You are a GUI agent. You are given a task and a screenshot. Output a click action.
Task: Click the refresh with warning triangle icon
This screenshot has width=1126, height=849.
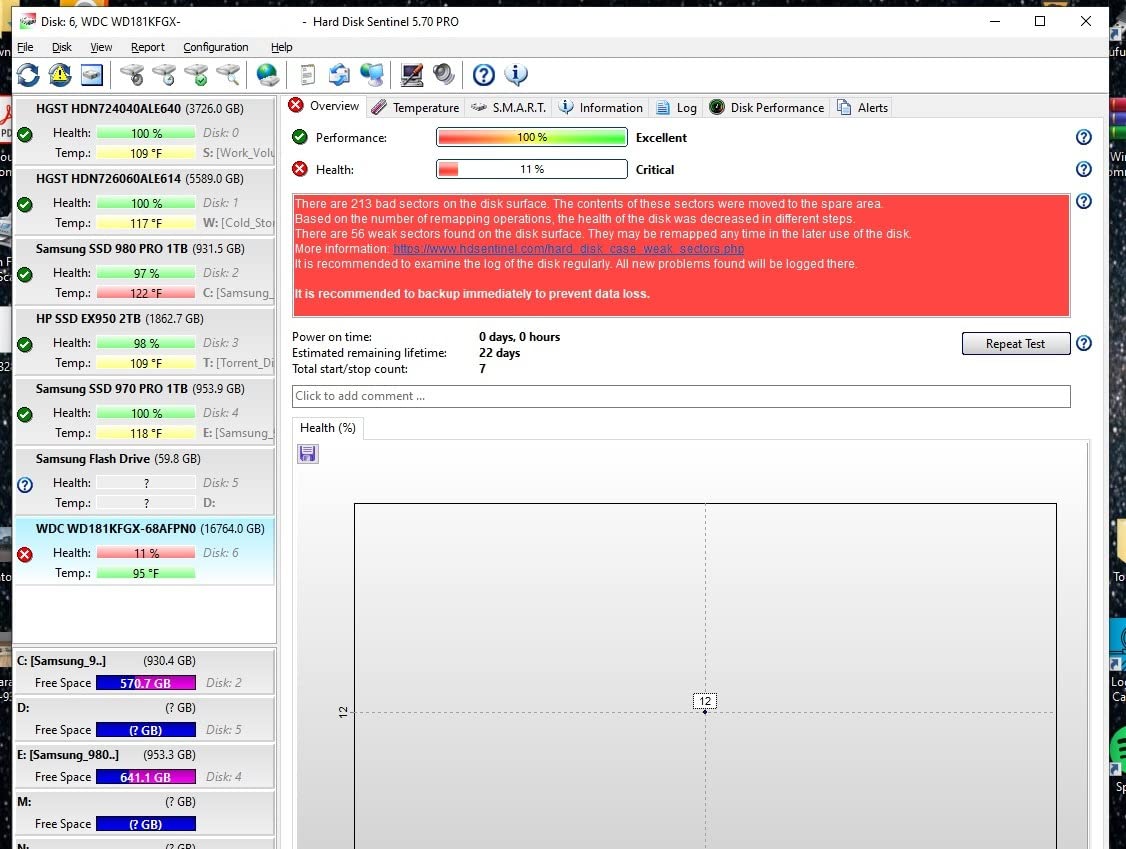pos(60,75)
